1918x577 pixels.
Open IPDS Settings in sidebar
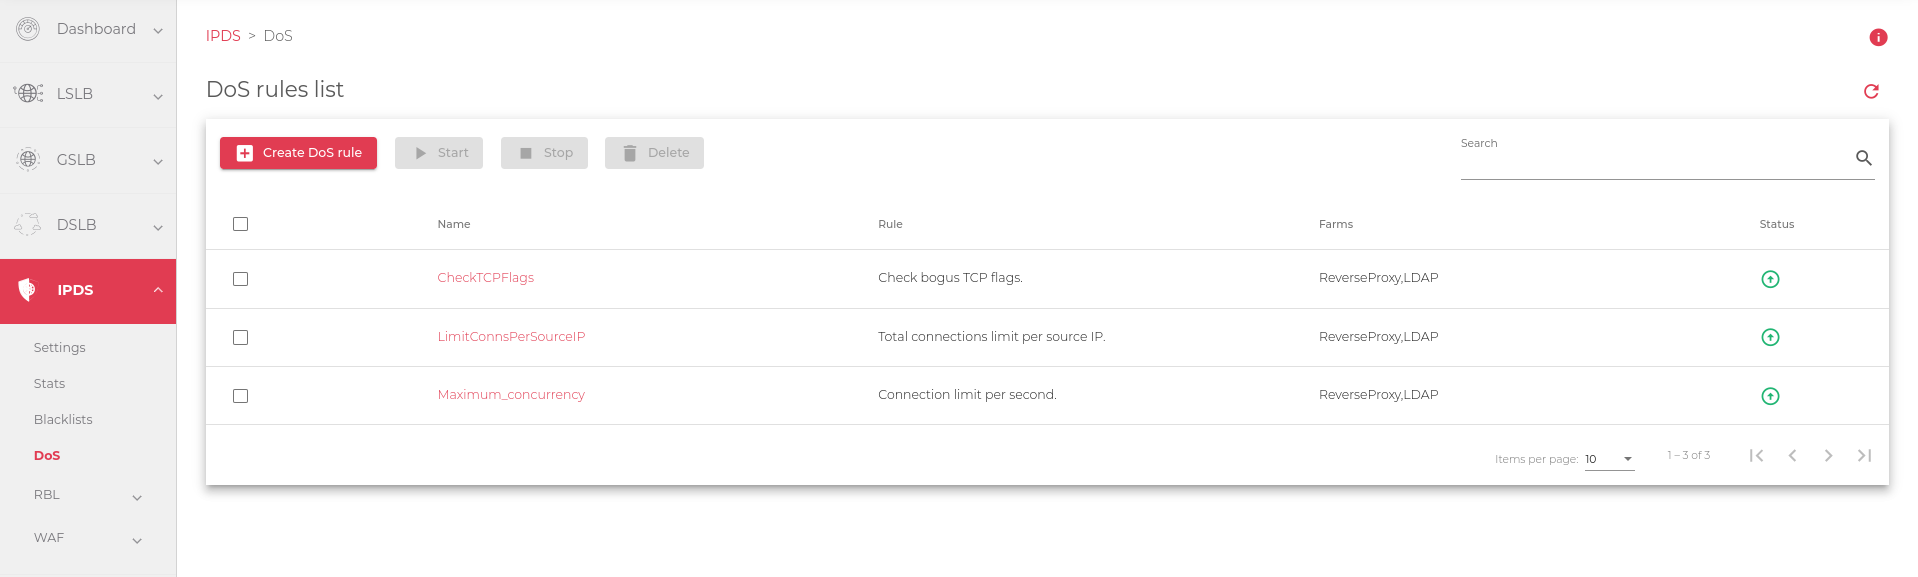[x=60, y=348]
